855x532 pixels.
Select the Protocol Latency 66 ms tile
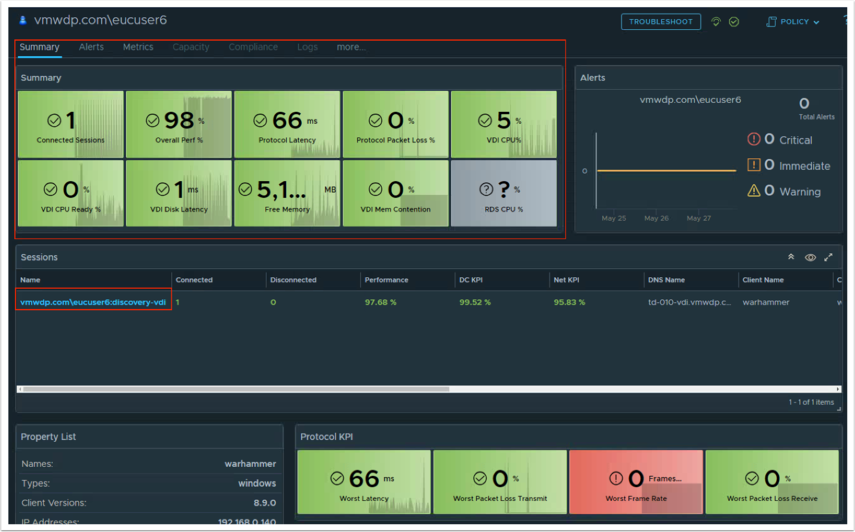[x=287, y=125]
